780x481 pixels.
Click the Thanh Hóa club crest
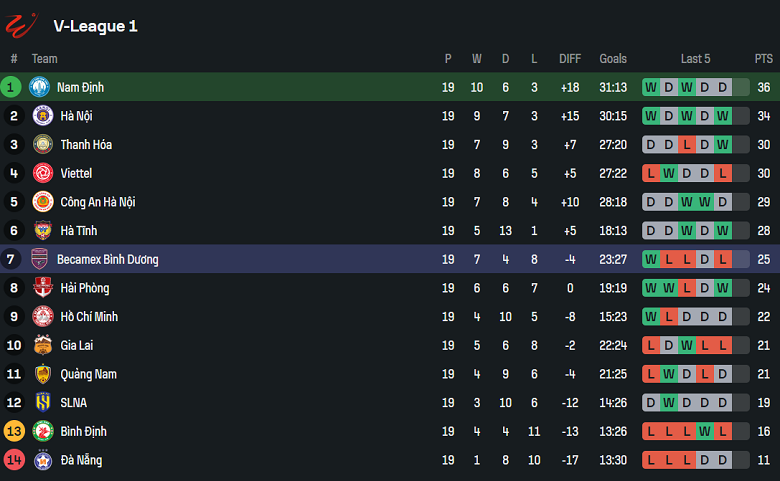point(43,145)
